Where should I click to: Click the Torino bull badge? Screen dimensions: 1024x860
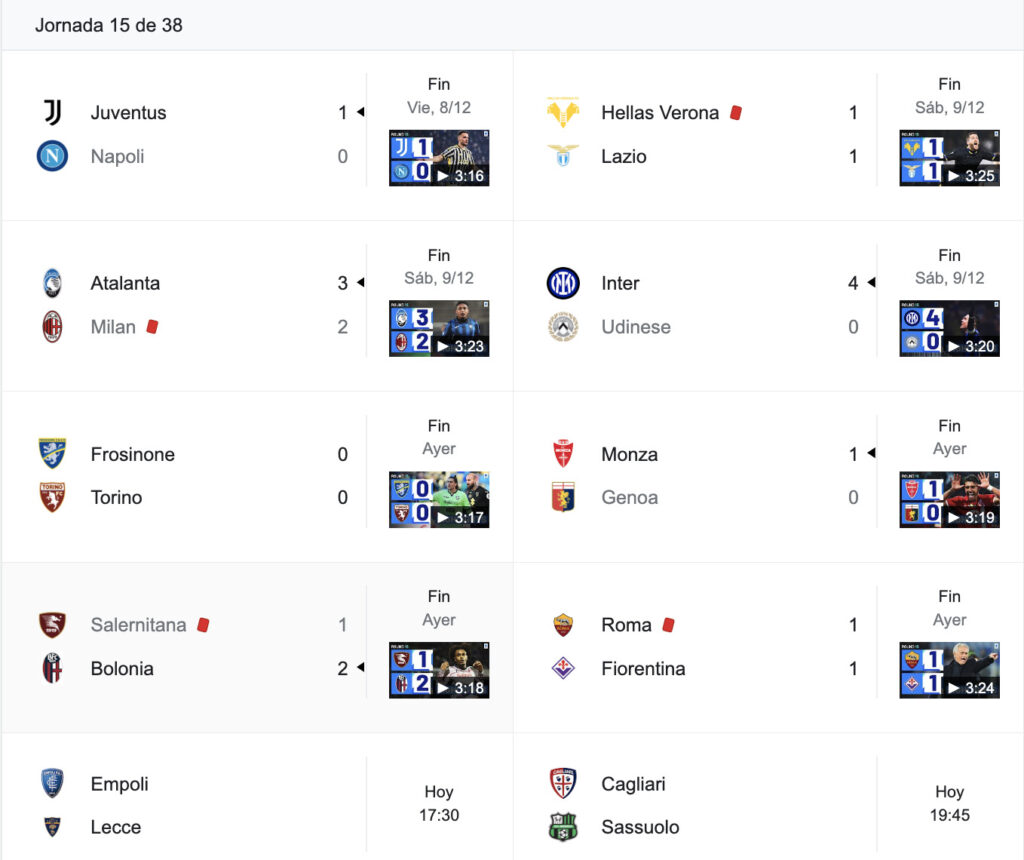[x=52, y=497]
